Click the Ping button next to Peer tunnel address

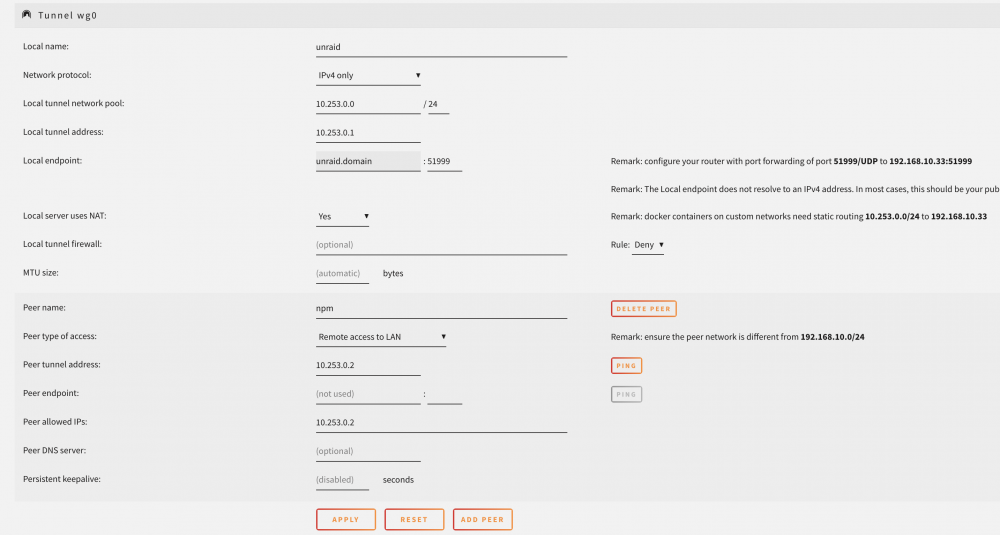coord(626,365)
